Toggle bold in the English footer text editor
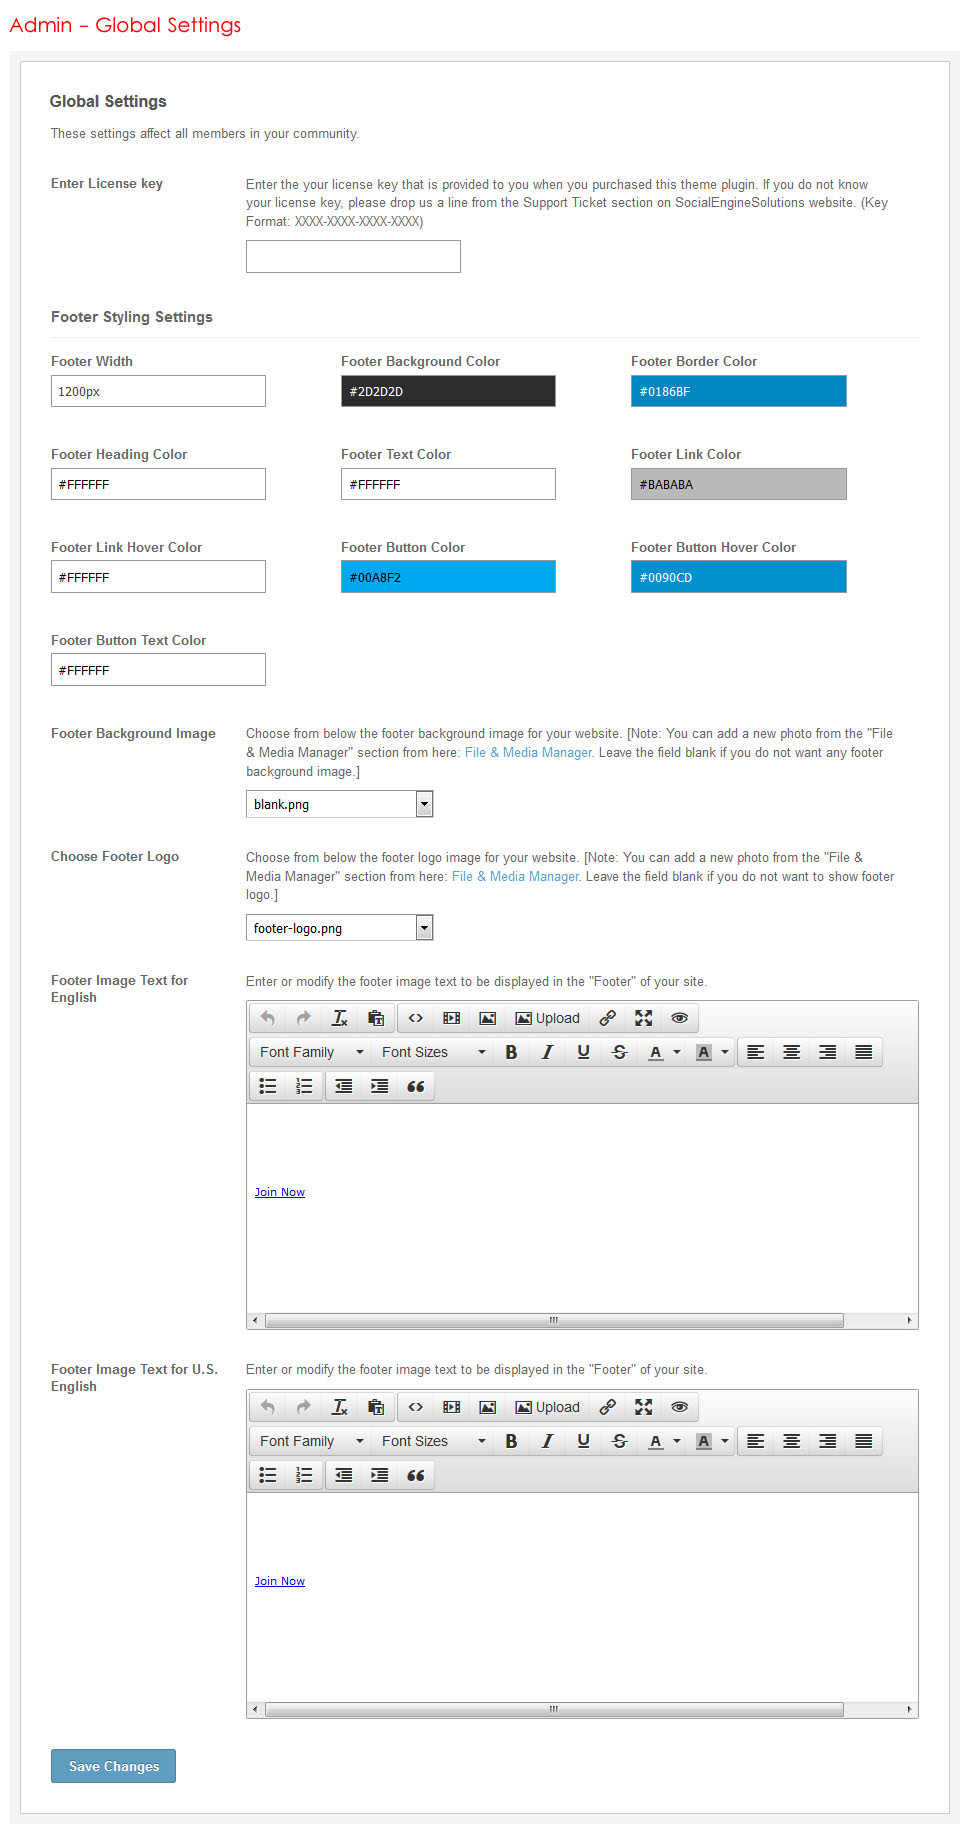The width and height of the screenshot is (970, 1835). (511, 1052)
